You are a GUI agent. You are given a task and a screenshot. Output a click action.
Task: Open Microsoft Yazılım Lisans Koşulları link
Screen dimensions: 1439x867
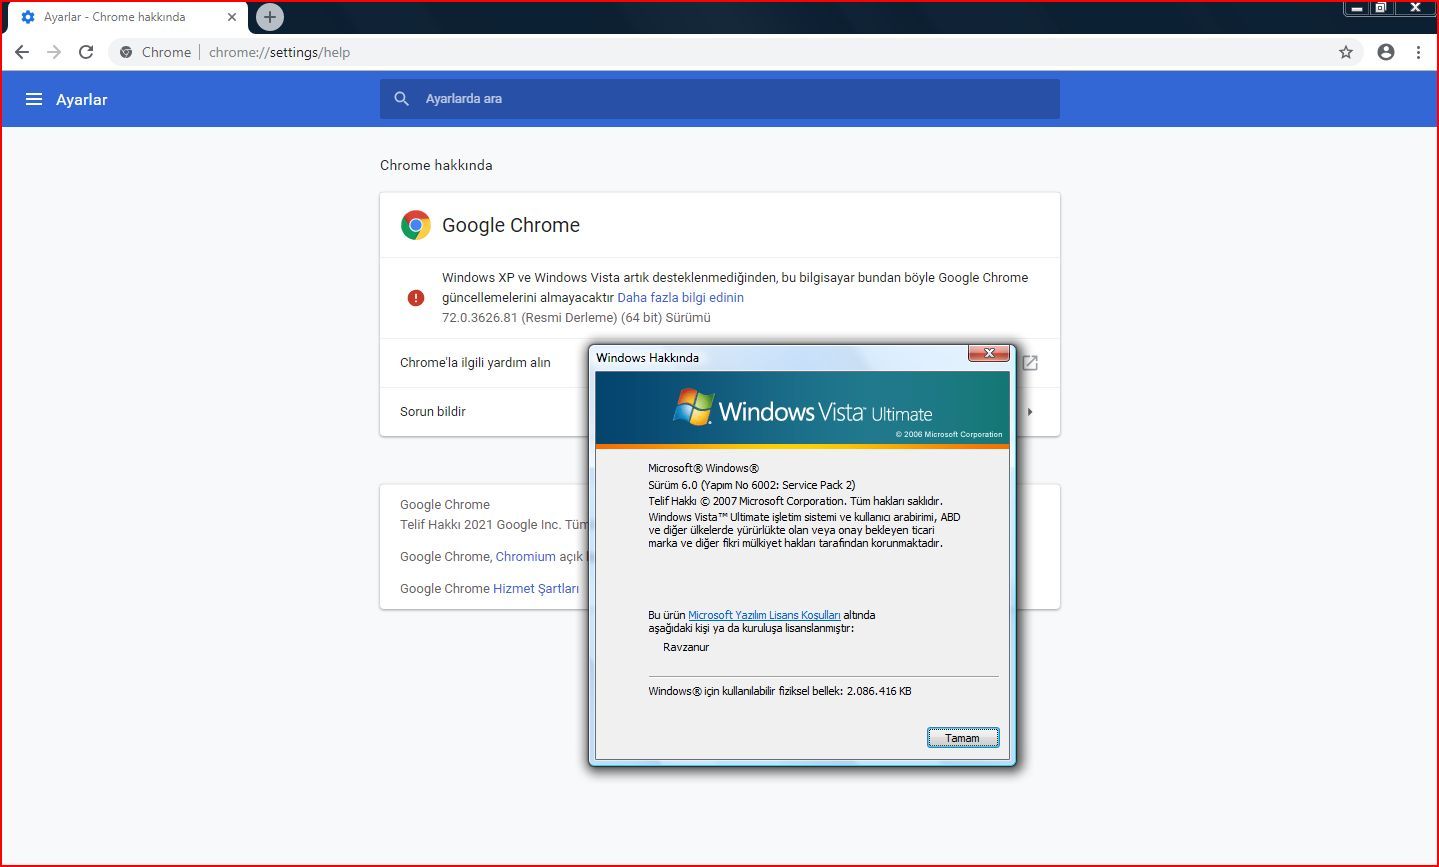[764, 615]
